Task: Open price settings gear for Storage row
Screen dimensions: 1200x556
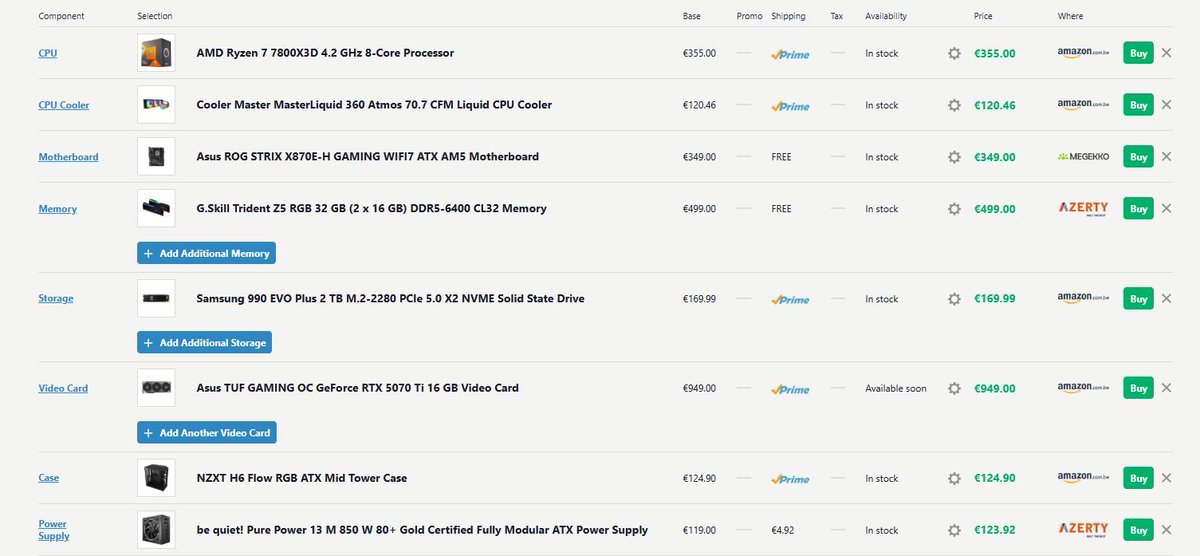Action: tap(954, 299)
